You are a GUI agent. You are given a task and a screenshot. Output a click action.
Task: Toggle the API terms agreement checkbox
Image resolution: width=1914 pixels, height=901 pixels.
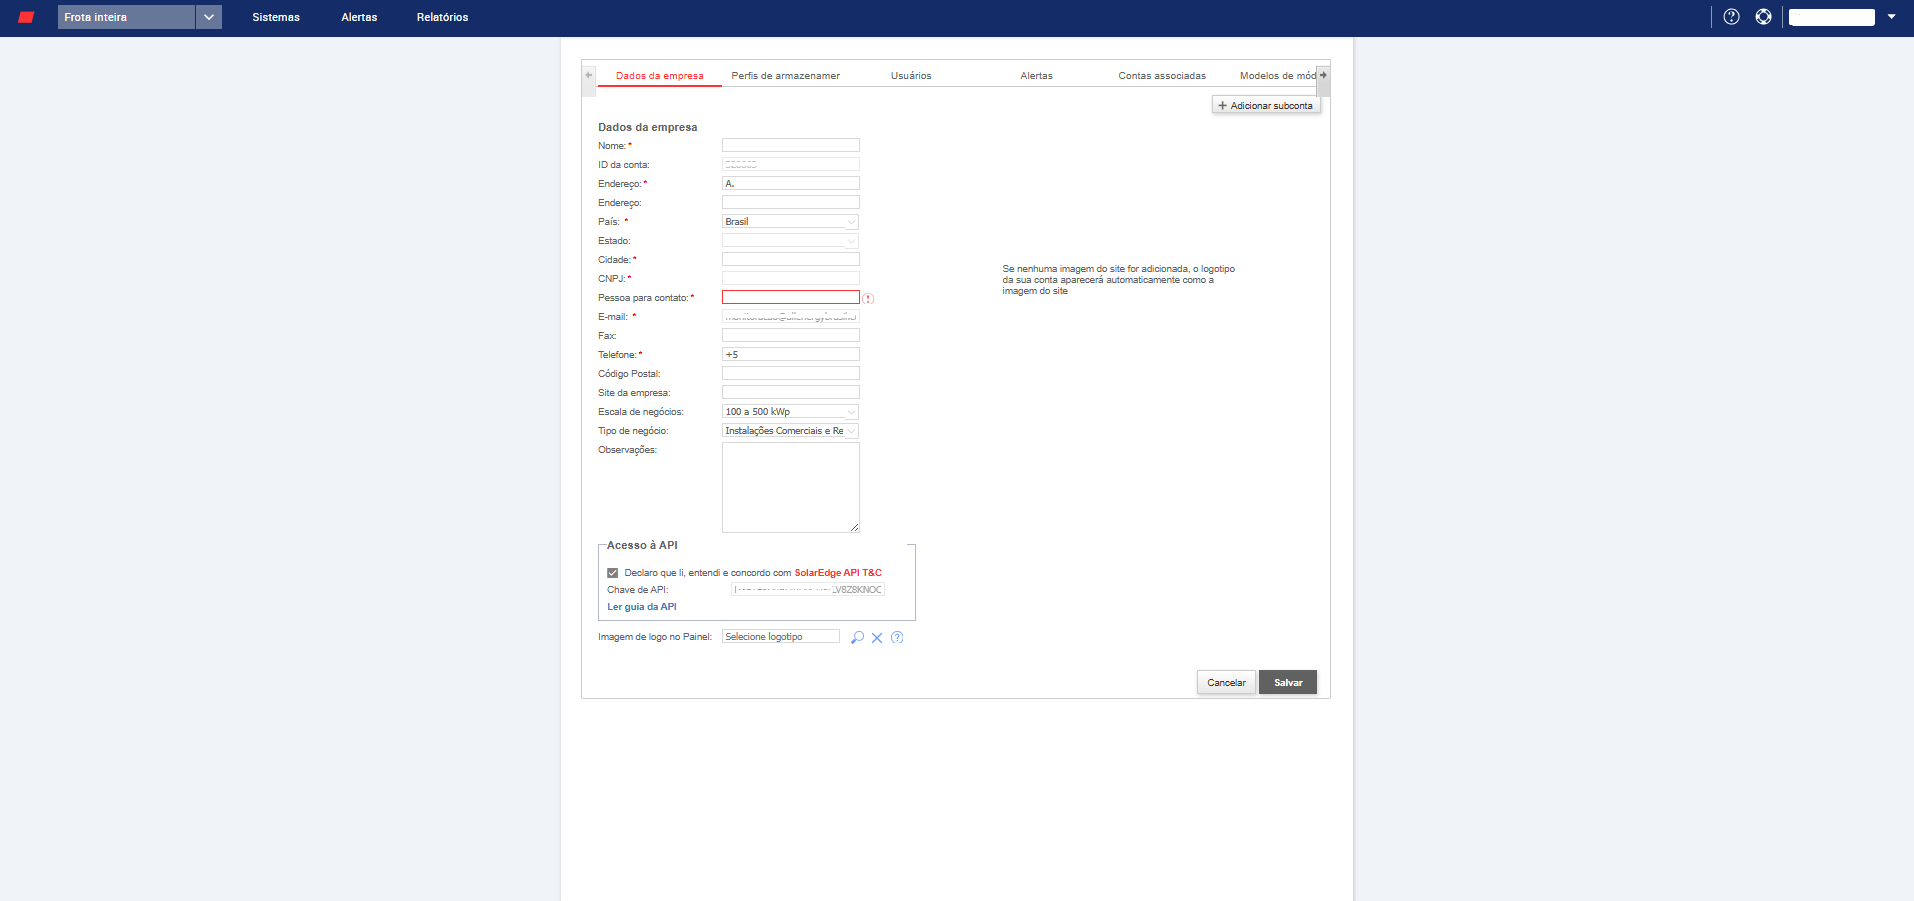coord(613,573)
